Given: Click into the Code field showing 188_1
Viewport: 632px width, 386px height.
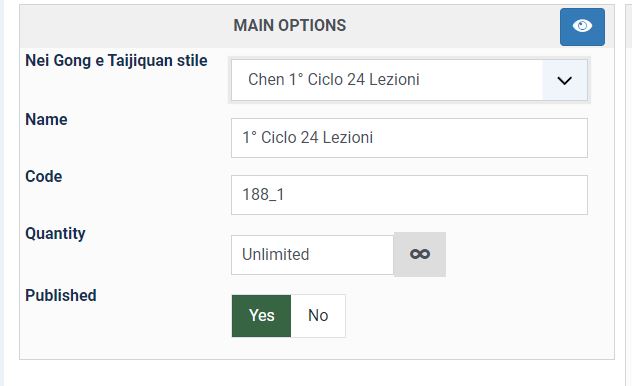Looking at the screenshot, I should point(409,195).
